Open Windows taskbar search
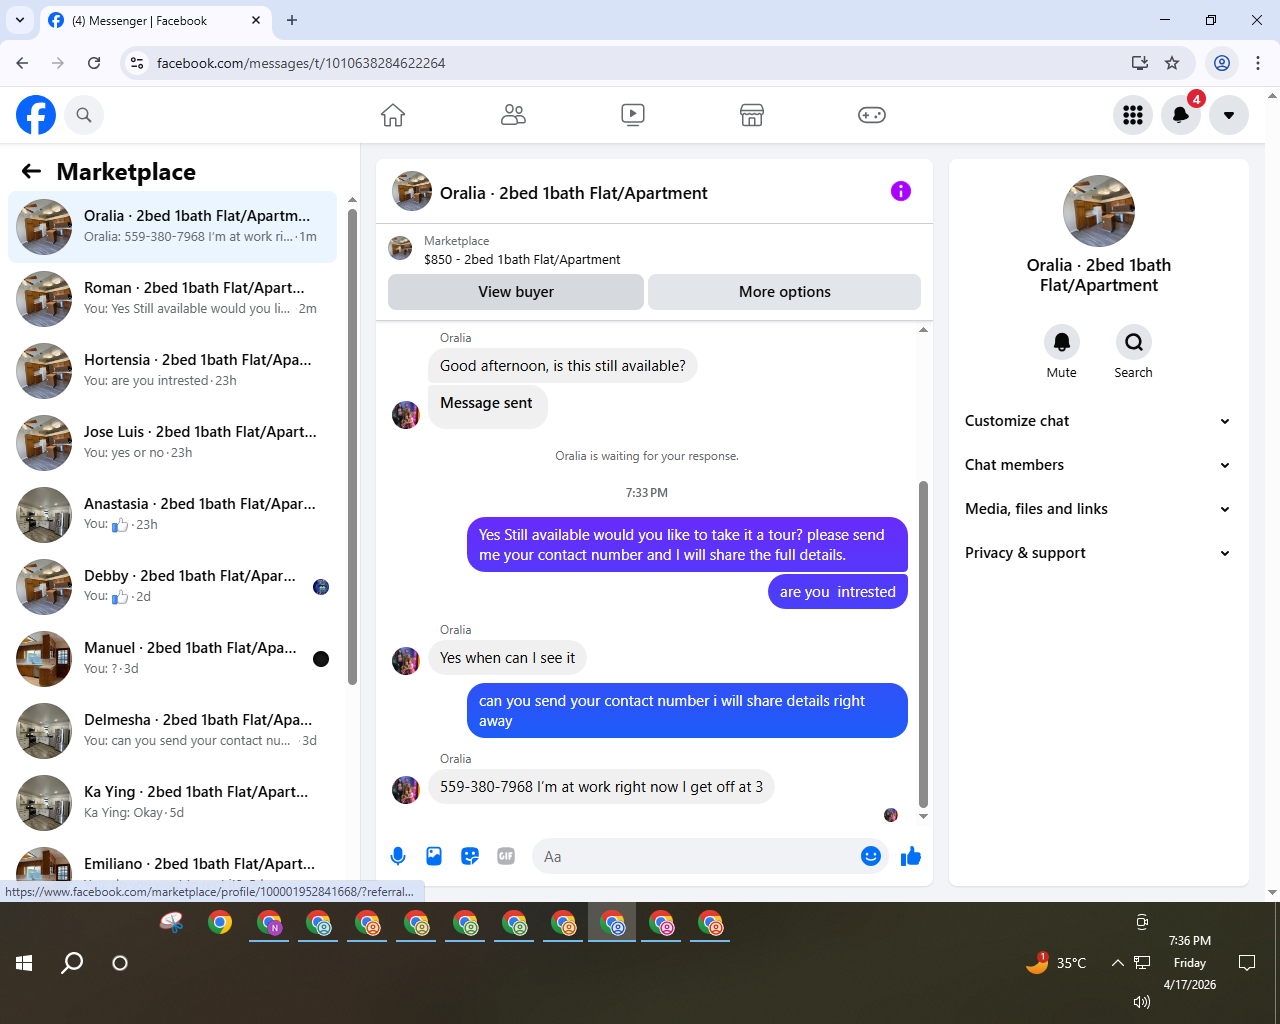This screenshot has width=1280, height=1024. pyautogui.click(x=72, y=963)
